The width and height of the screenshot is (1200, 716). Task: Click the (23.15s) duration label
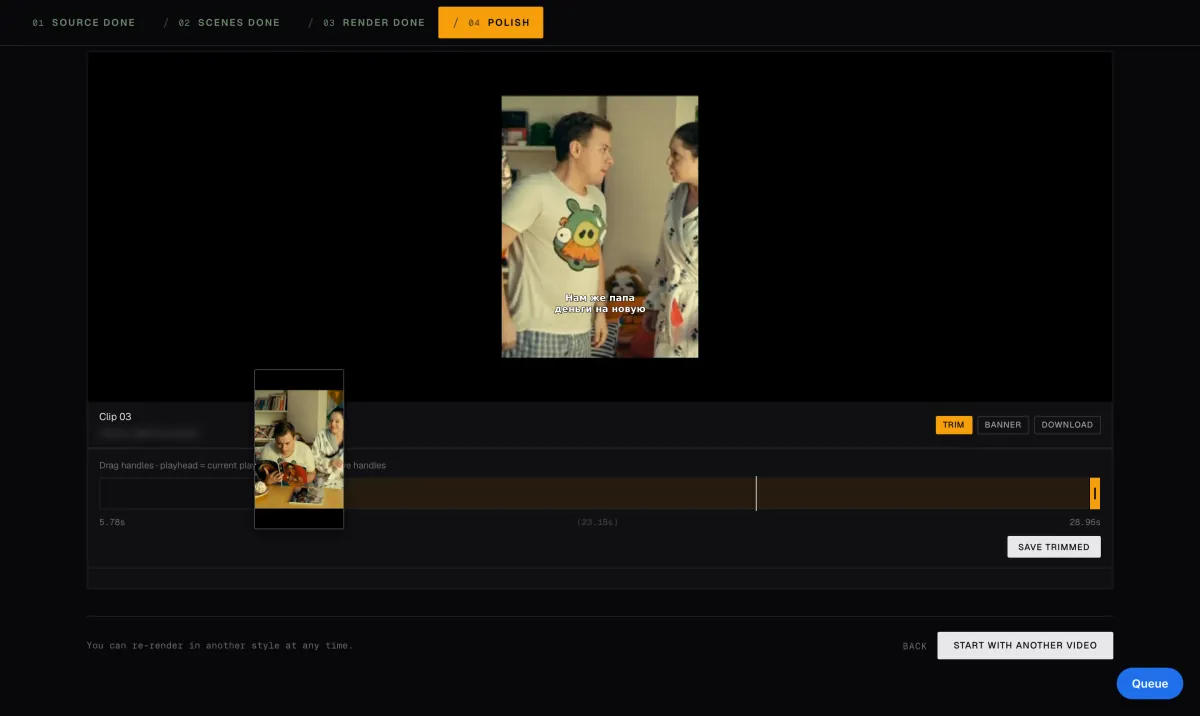598,523
